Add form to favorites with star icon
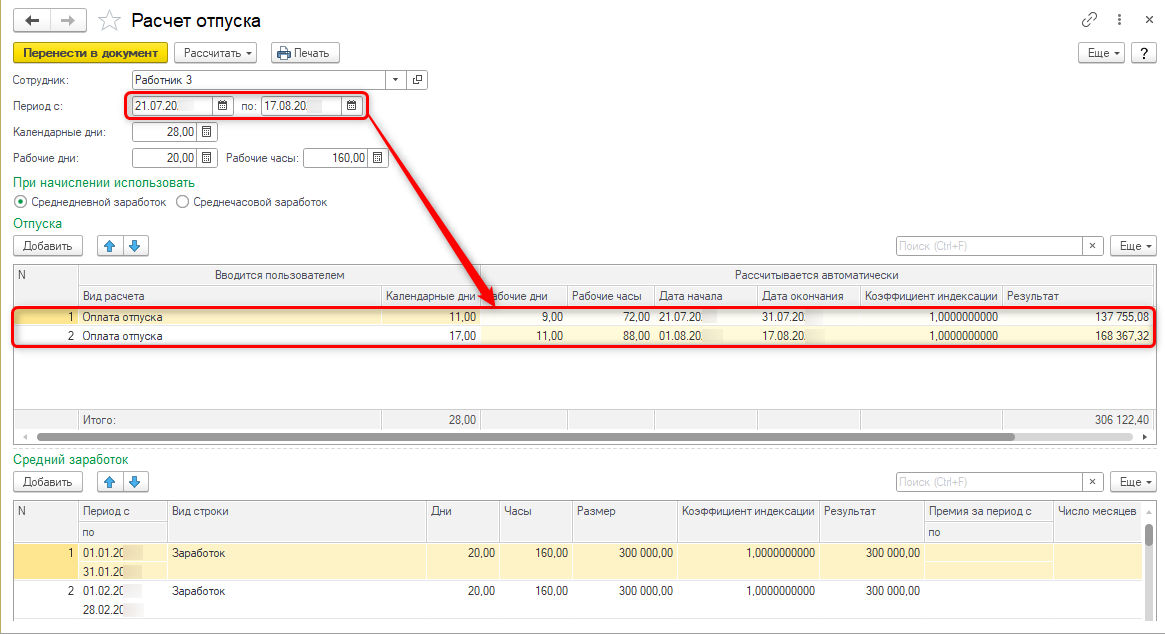 (x=111, y=20)
